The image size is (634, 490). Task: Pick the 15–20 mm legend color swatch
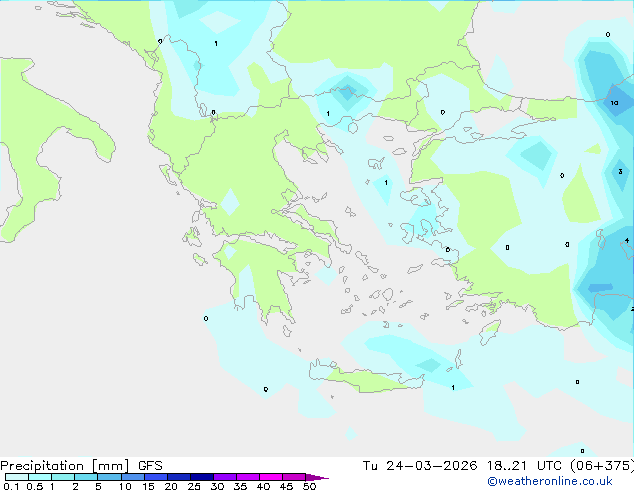(x=156, y=477)
